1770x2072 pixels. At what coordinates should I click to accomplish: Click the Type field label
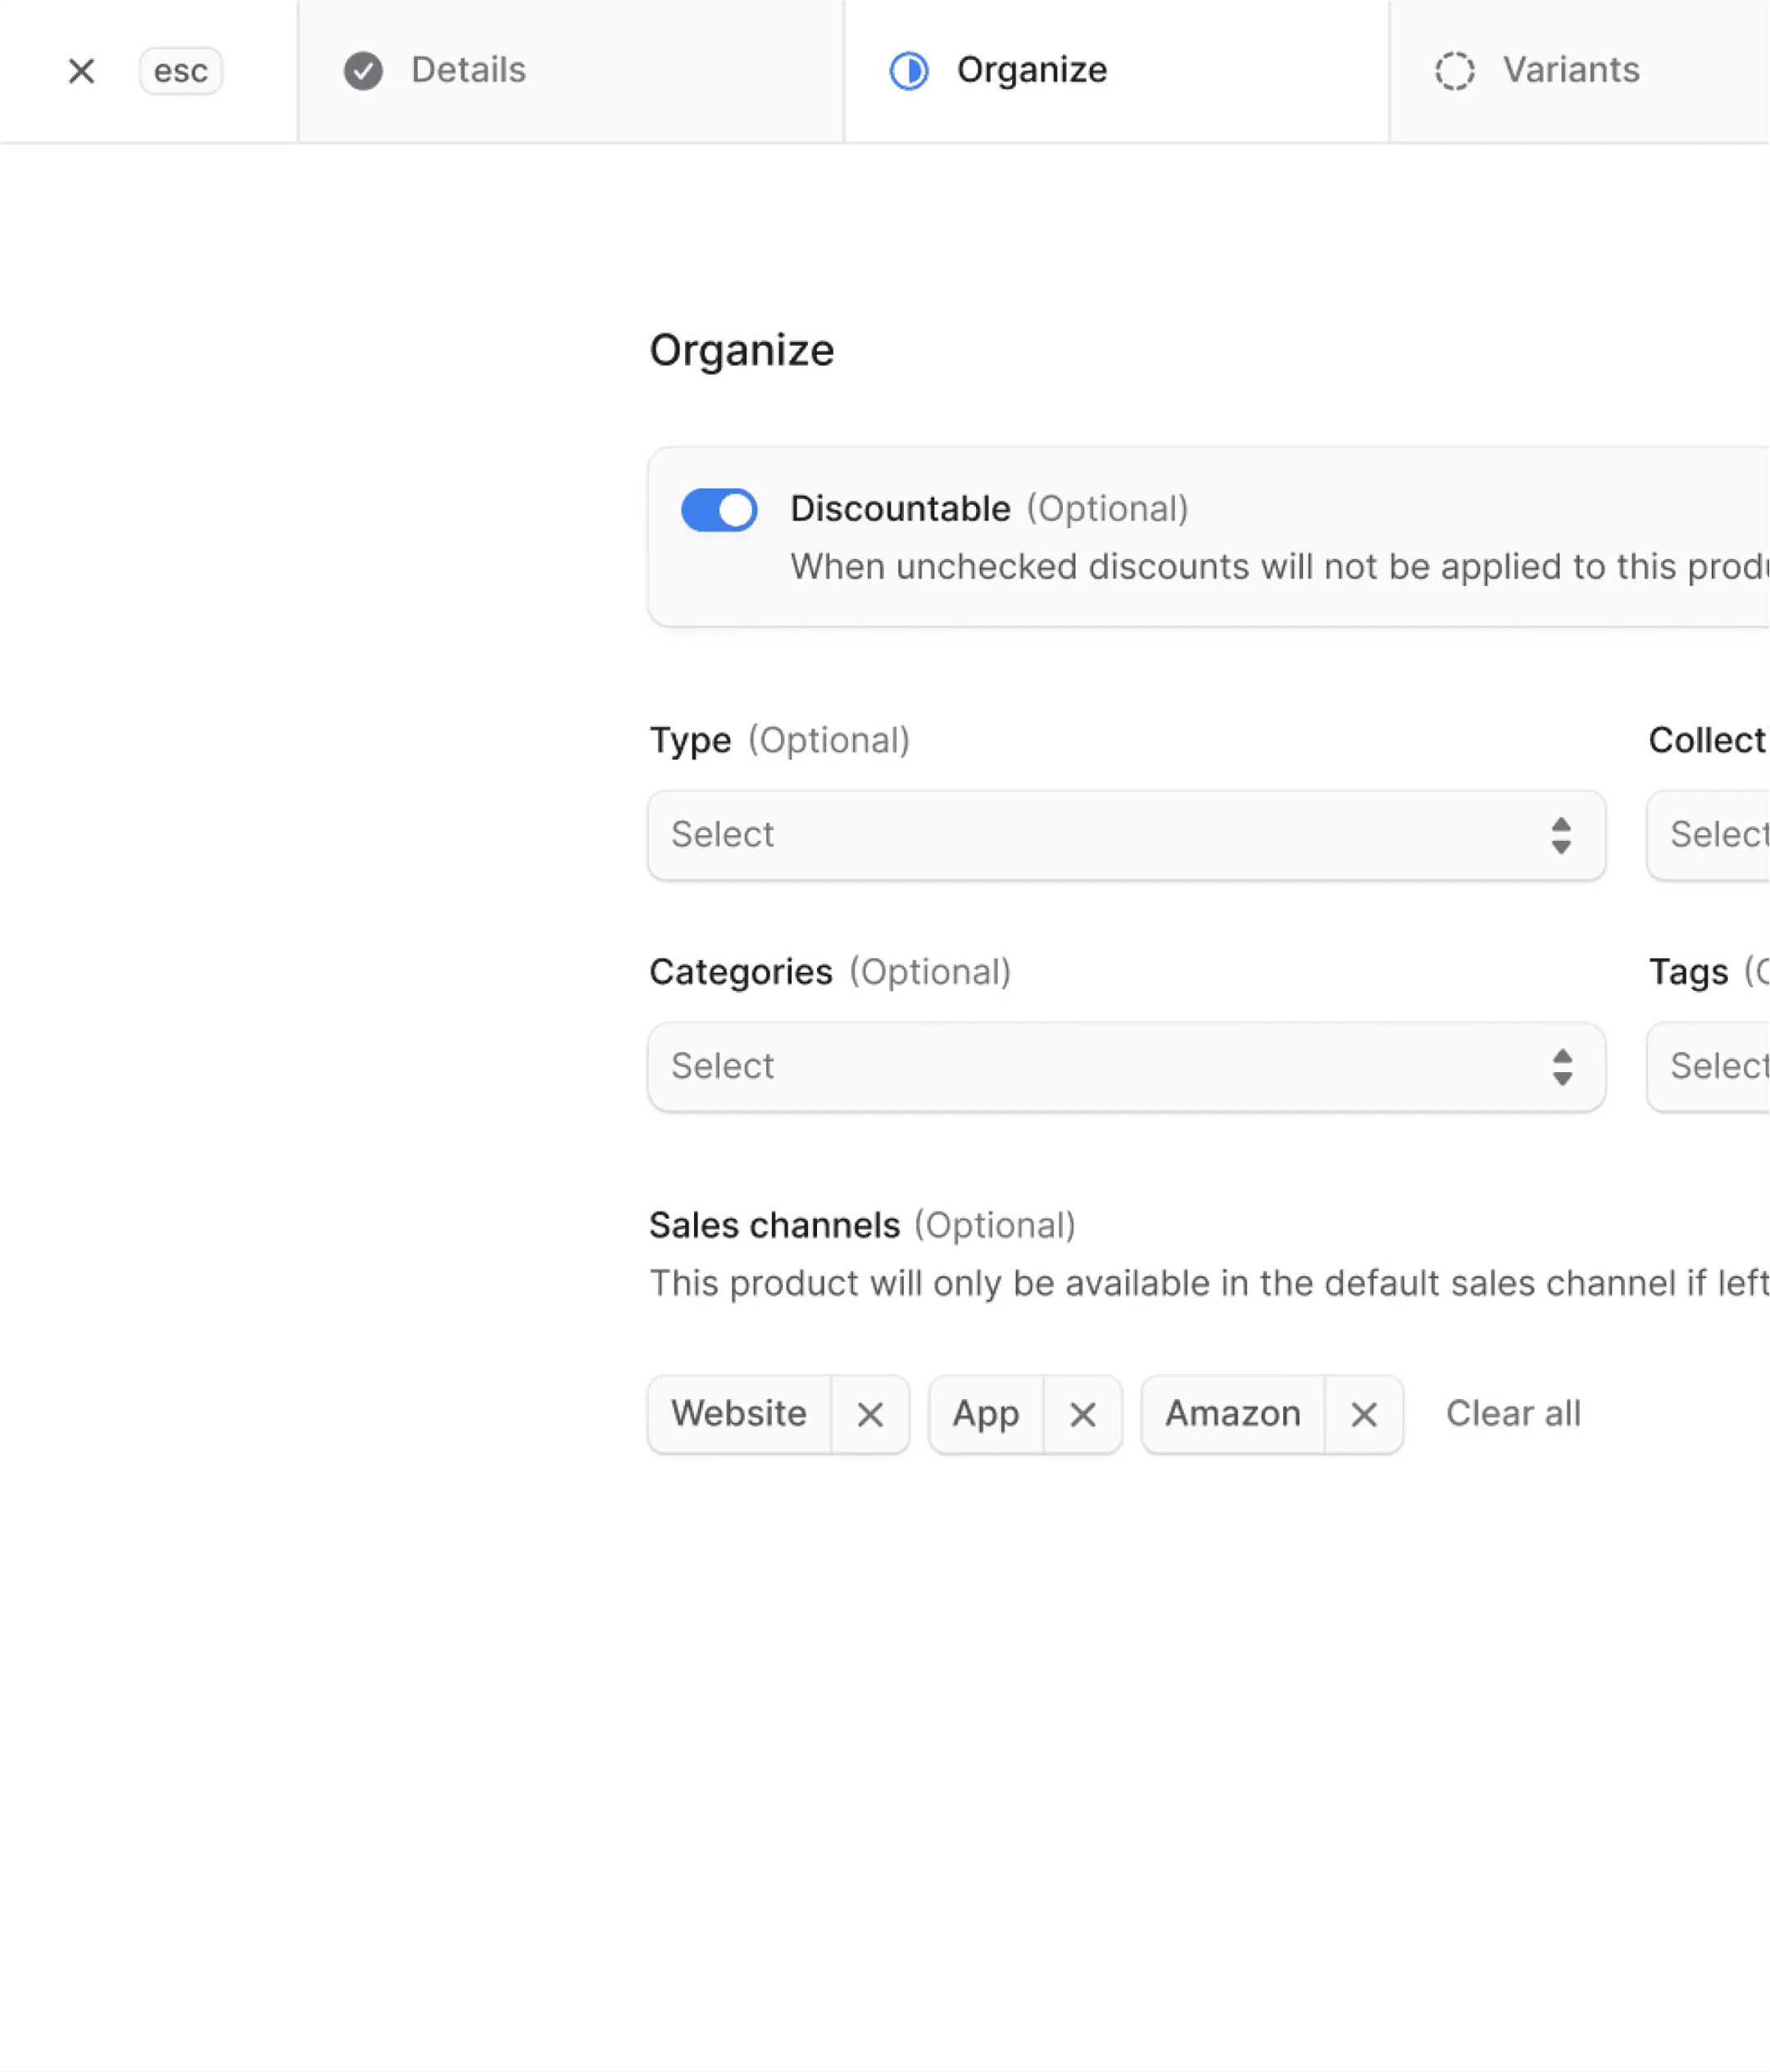(690, 741)
